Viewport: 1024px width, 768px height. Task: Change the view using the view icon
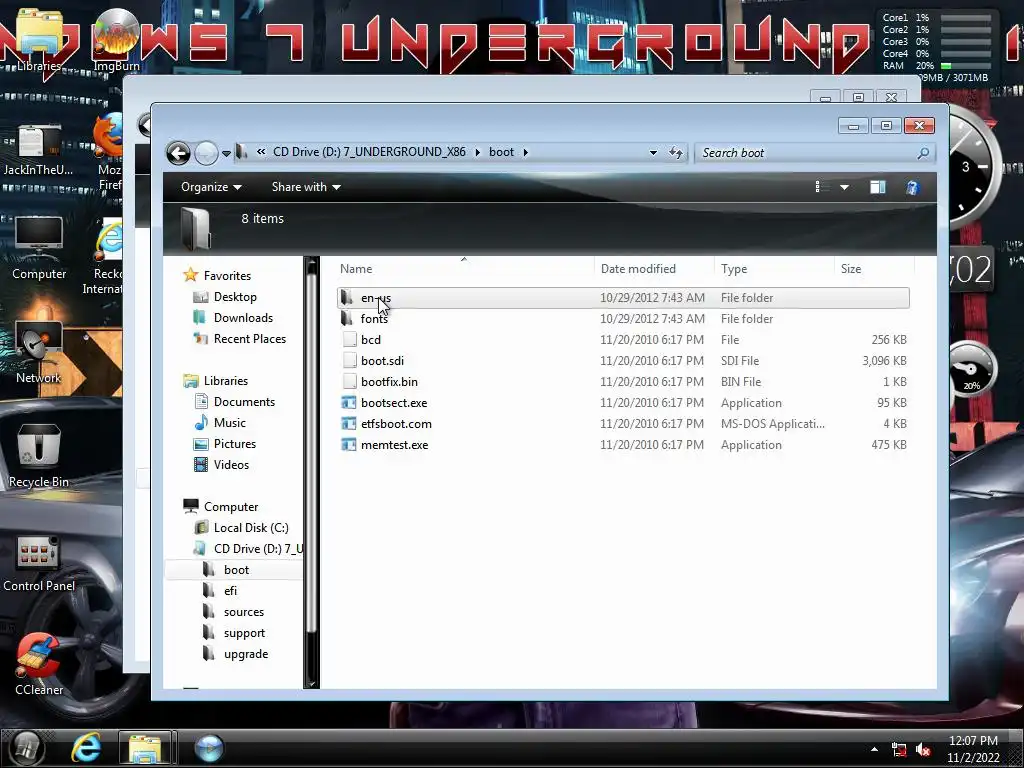[822, 187]
